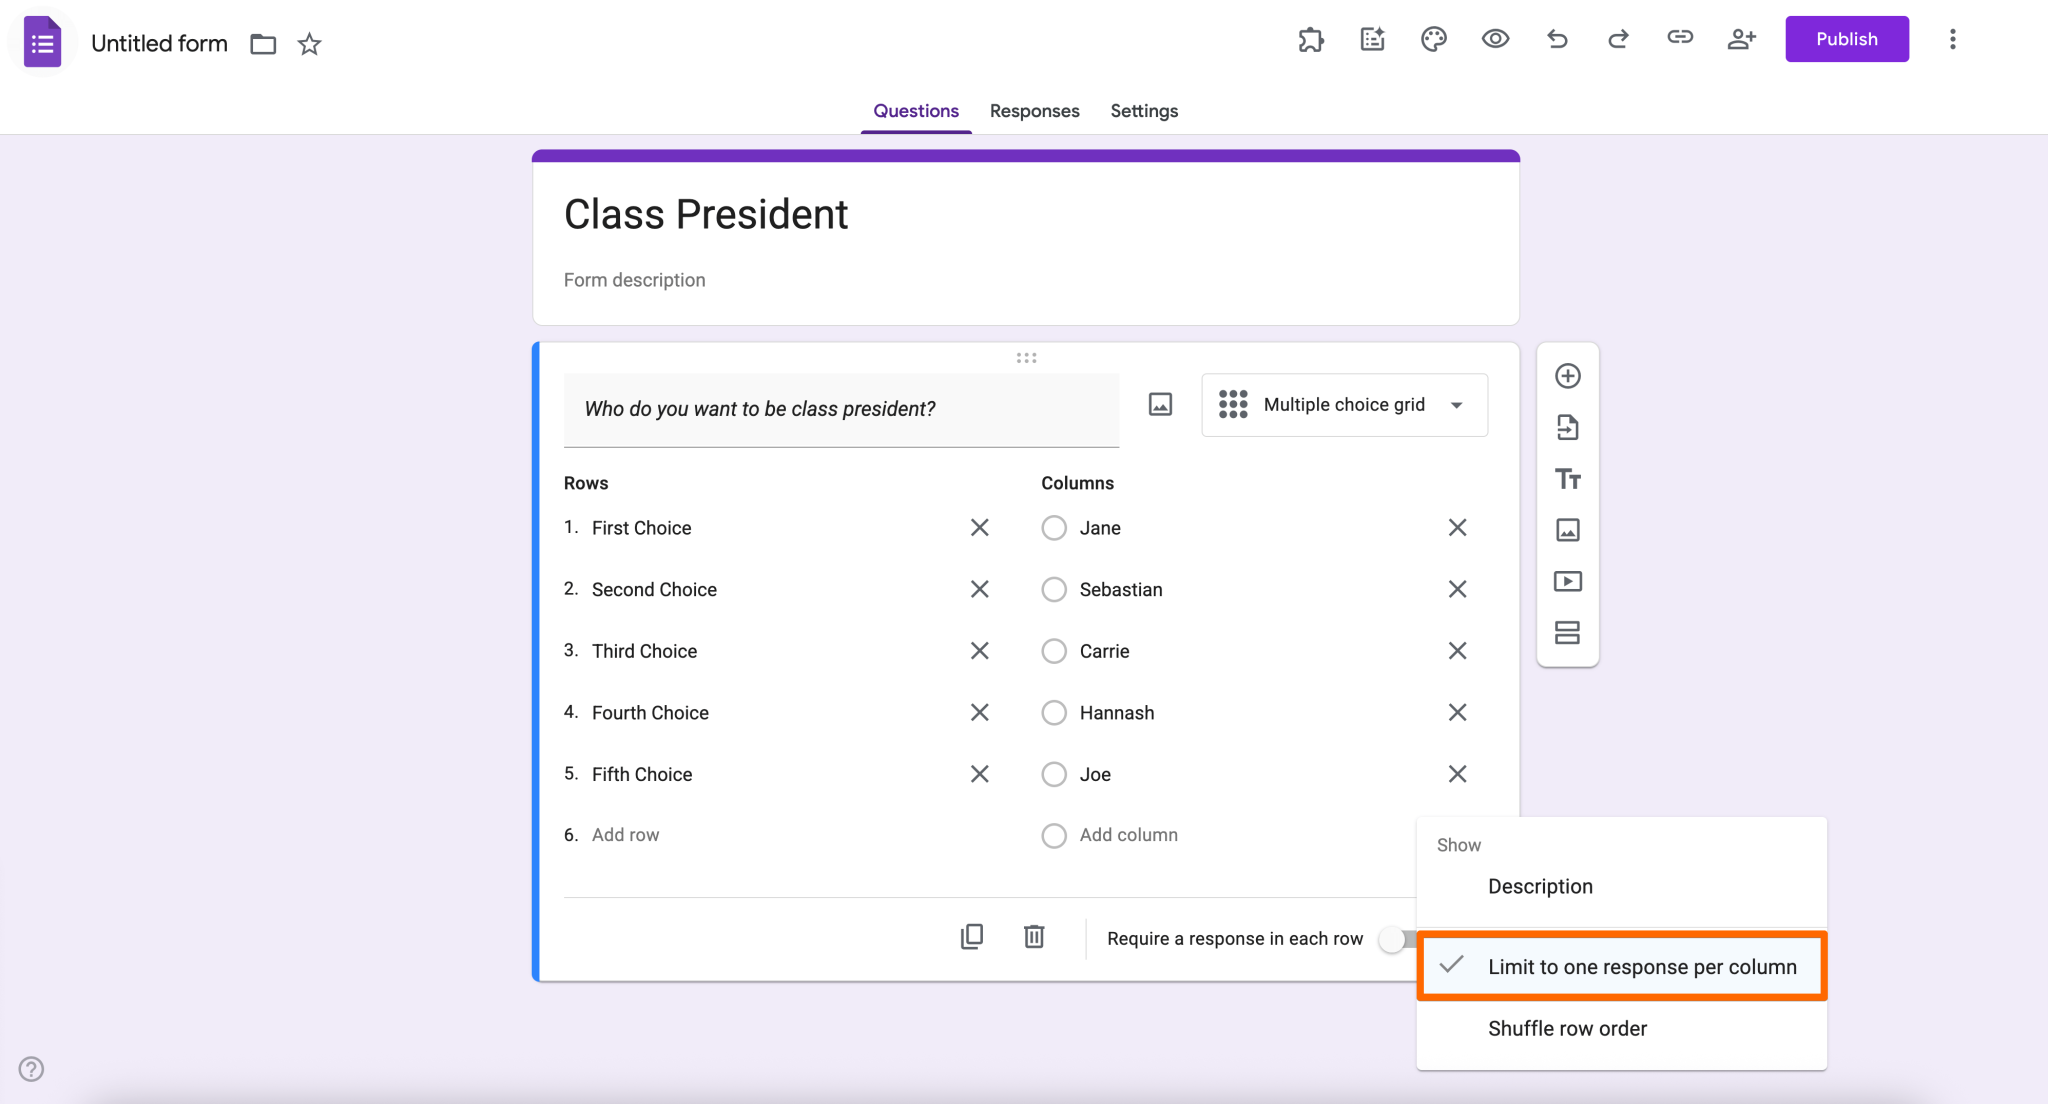The width and height of the screenshot is (2048, 1104).
Task: Open the Multiple choice grid type dropdown
Action: pos(1344,405)
